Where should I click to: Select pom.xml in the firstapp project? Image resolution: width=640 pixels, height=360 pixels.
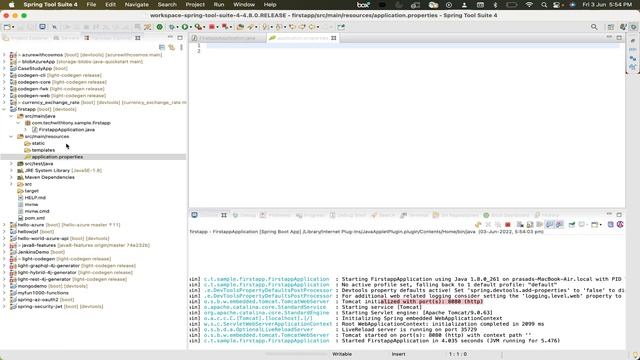[35, 218]
